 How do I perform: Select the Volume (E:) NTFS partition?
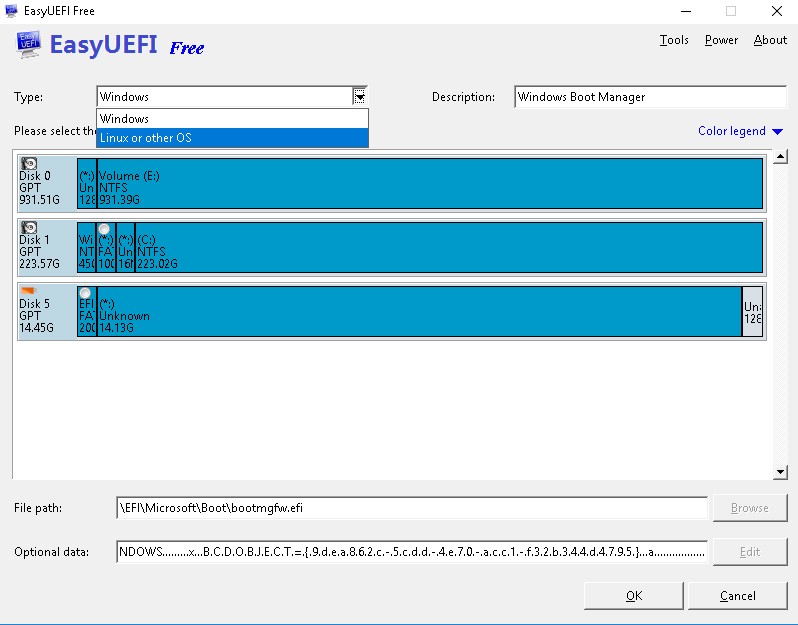point(430,183)
